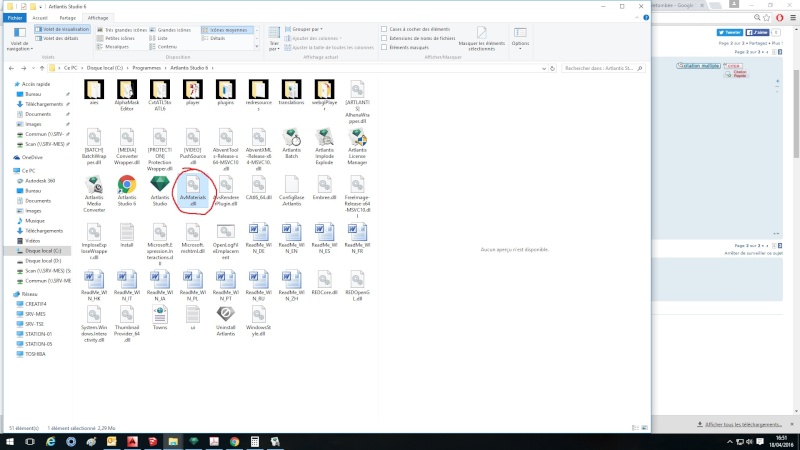Image resolution: width=800 pixels, height=450 pixels.
Task: Select the AlphaMask Editor folder
Action: [x=127, y=95]
